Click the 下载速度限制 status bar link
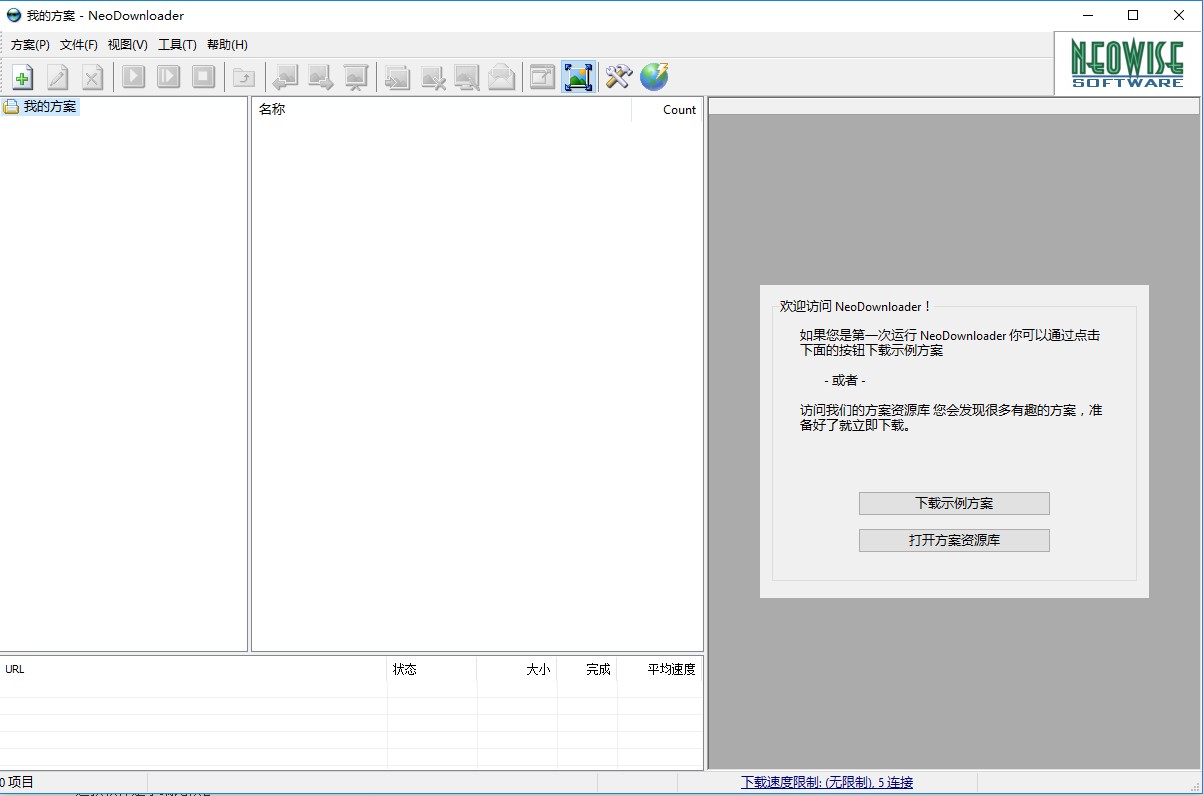 tap(828, 781)
